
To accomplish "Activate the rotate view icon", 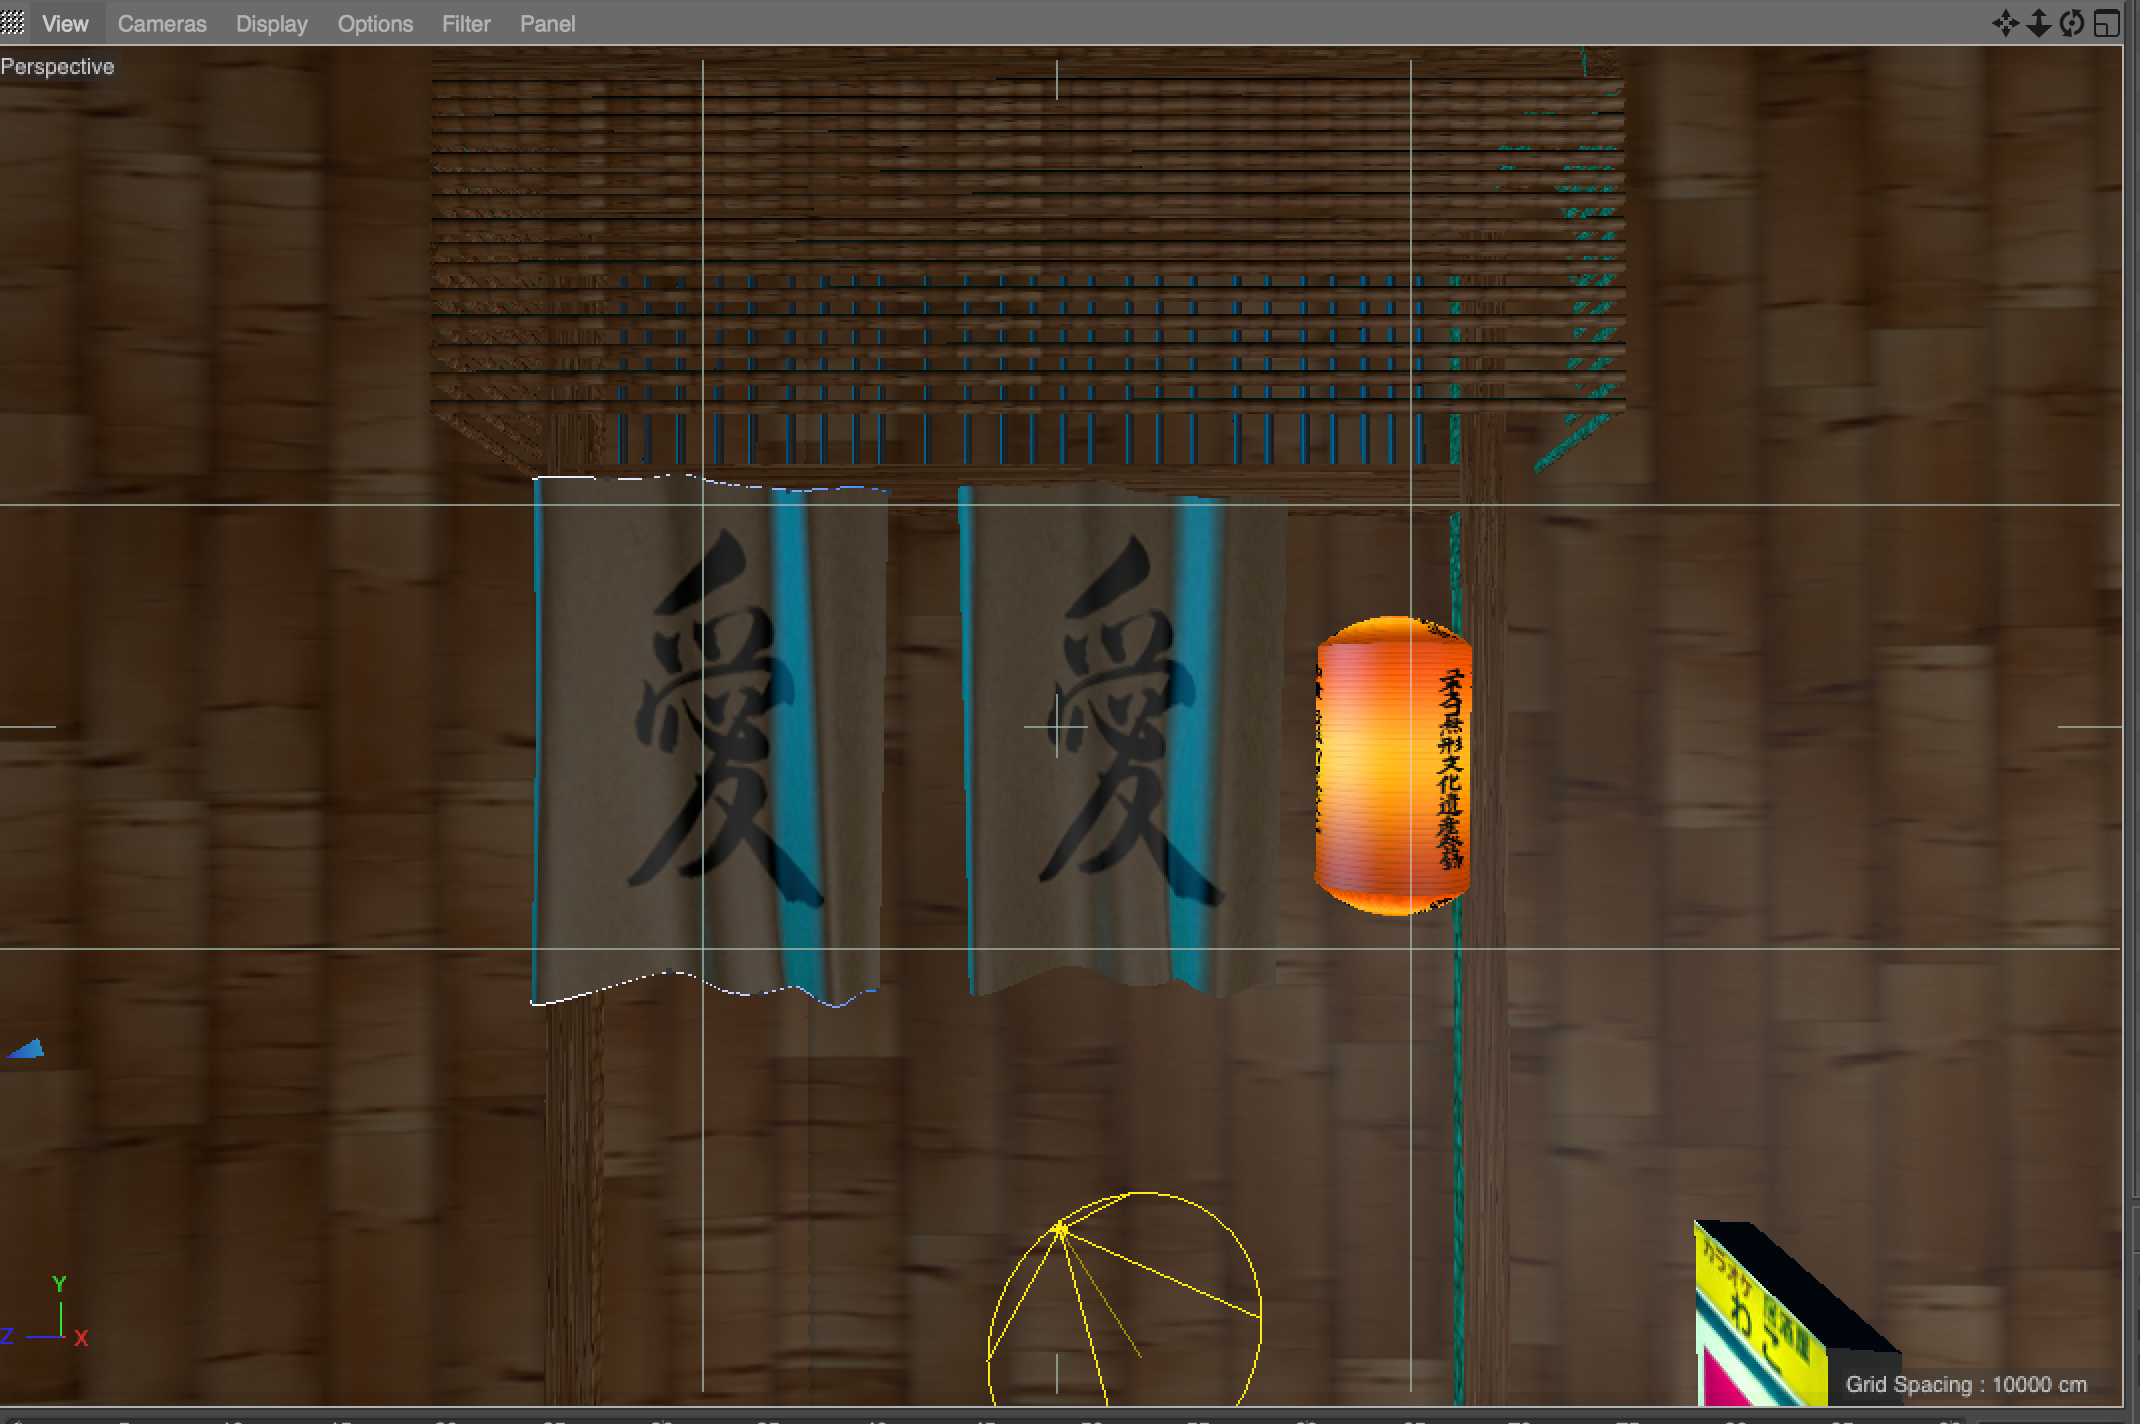I will (2072, 23).
